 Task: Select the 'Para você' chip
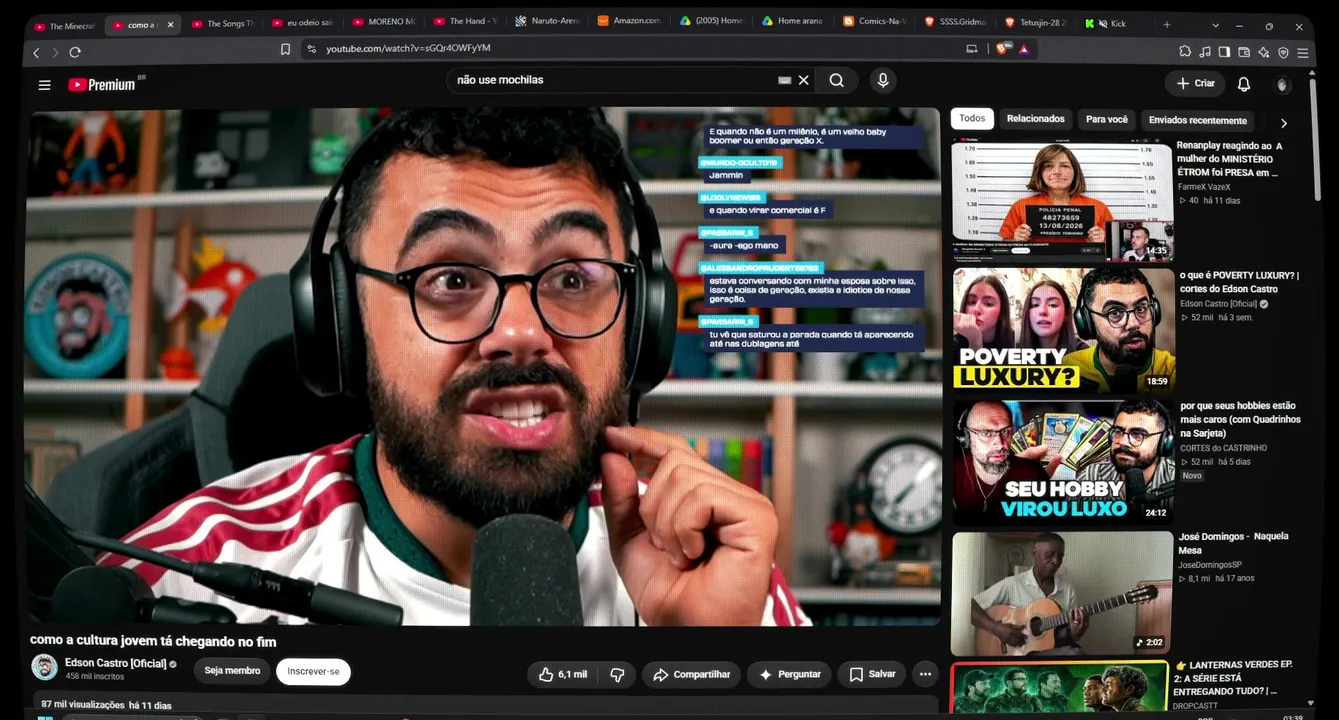(1107, 120)
